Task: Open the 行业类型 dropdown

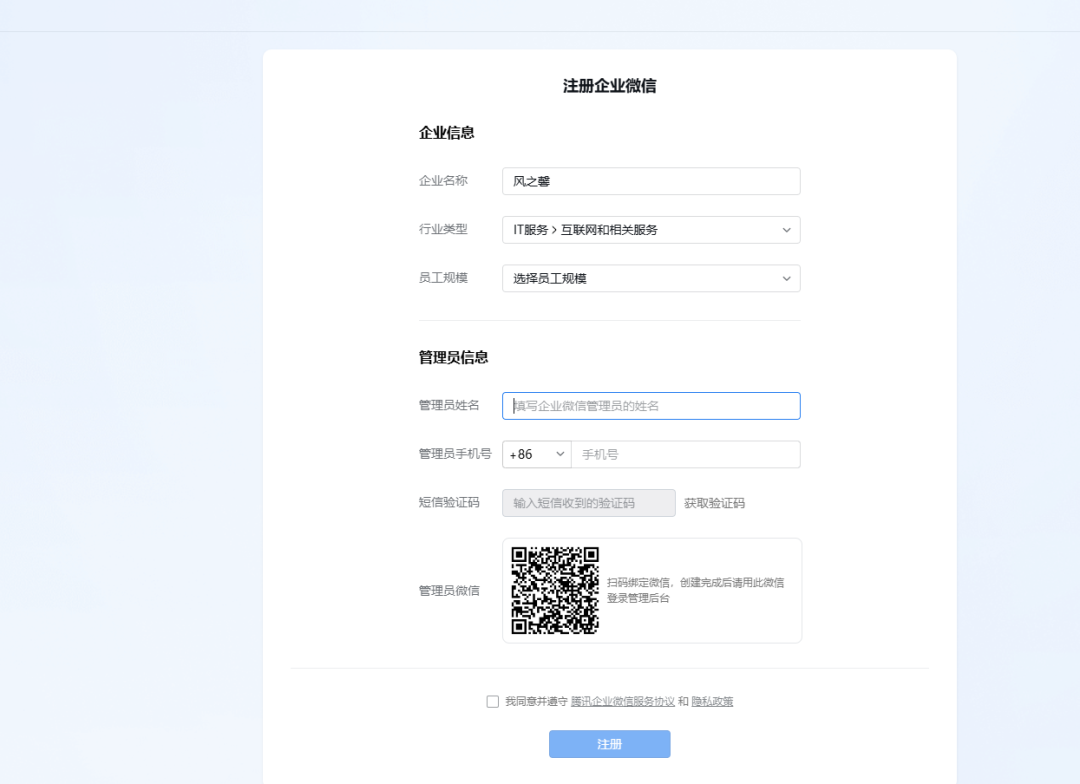Action: tap(651, 230)
